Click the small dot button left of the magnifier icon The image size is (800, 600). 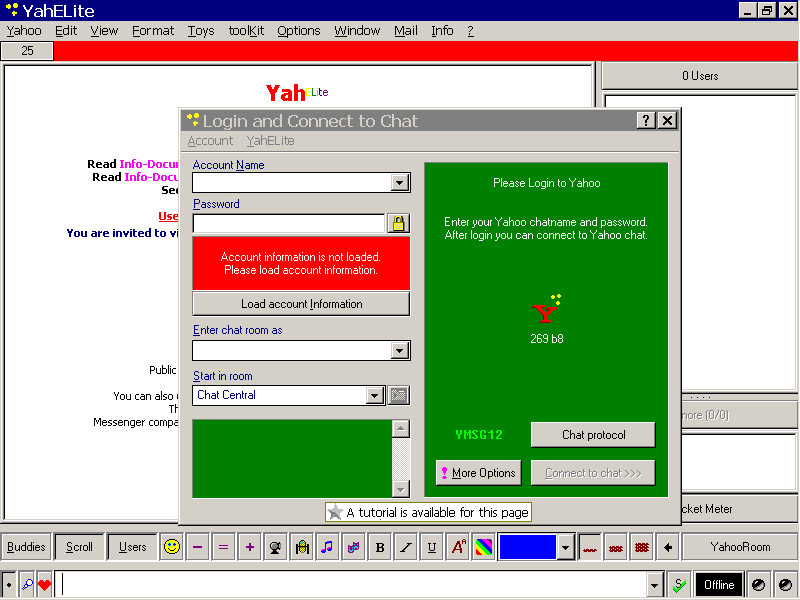point(9,585)
